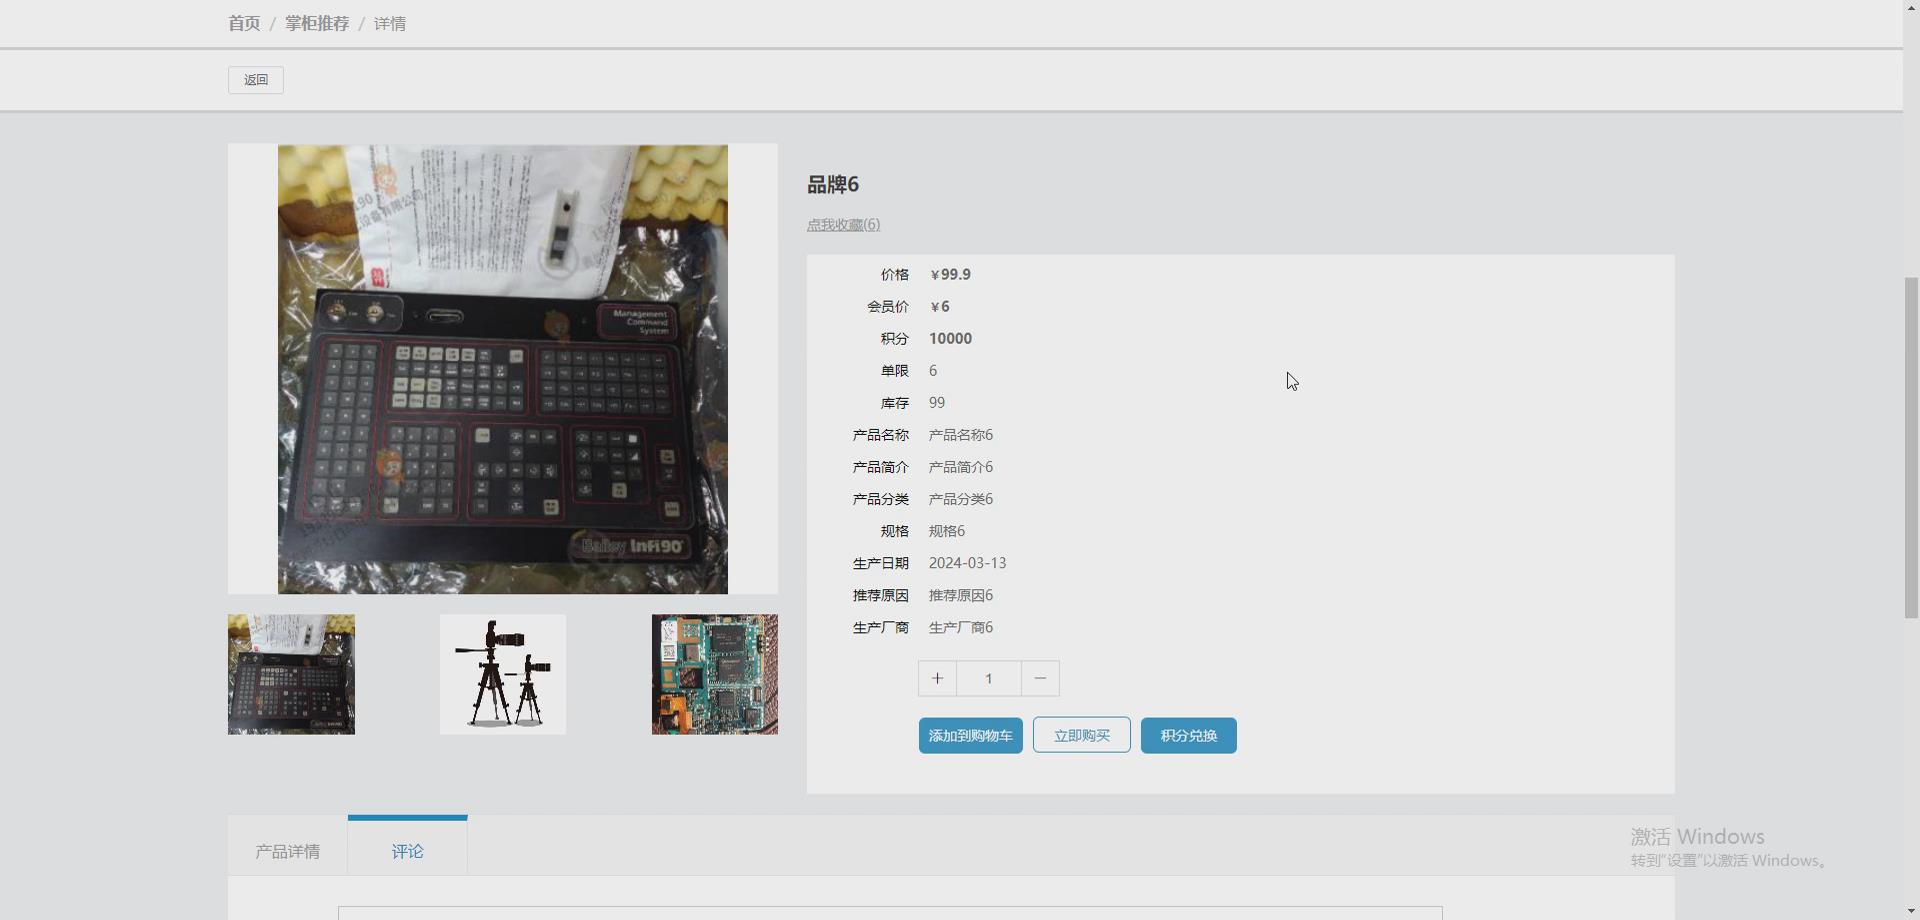
Task: Click the plus icon to increase quantity
Action: point(936,678)
